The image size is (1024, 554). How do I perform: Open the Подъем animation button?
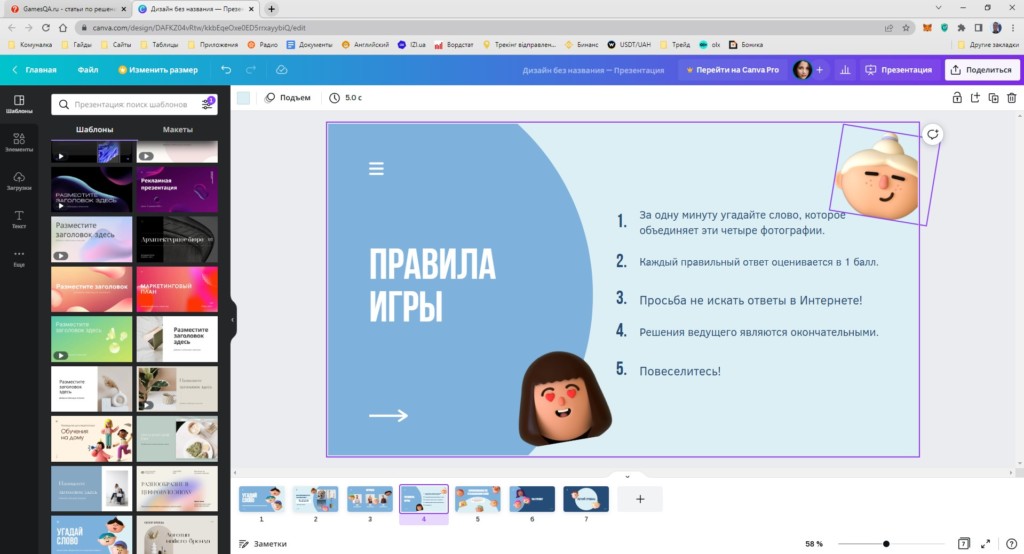(x=288, y=98)
